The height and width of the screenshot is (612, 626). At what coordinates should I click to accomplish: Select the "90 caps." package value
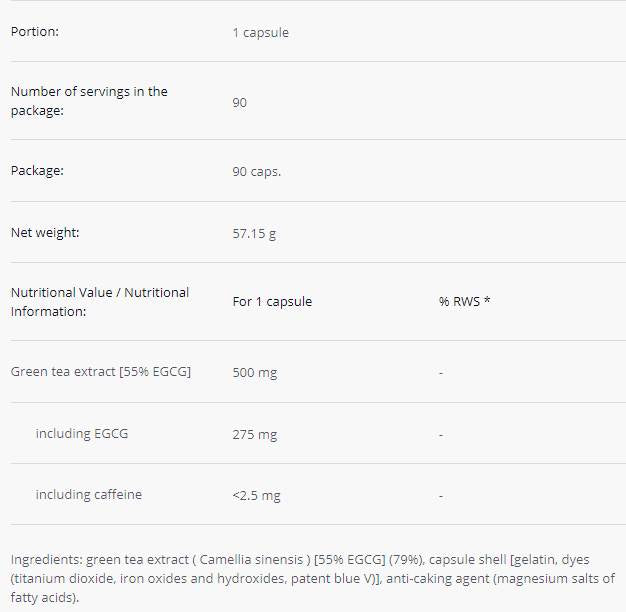coord(256,171)
